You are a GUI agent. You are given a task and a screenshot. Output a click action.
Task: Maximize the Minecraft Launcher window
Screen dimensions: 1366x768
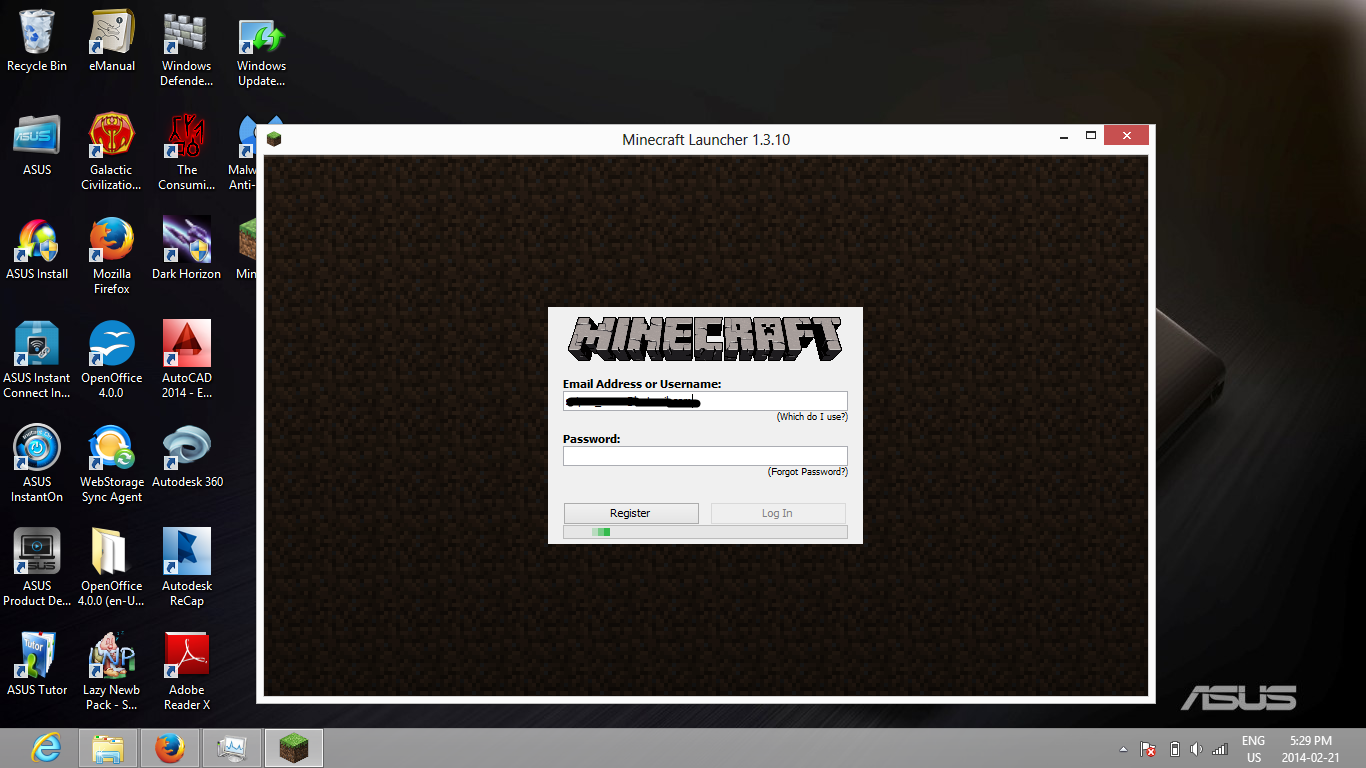pos(1091,136)
